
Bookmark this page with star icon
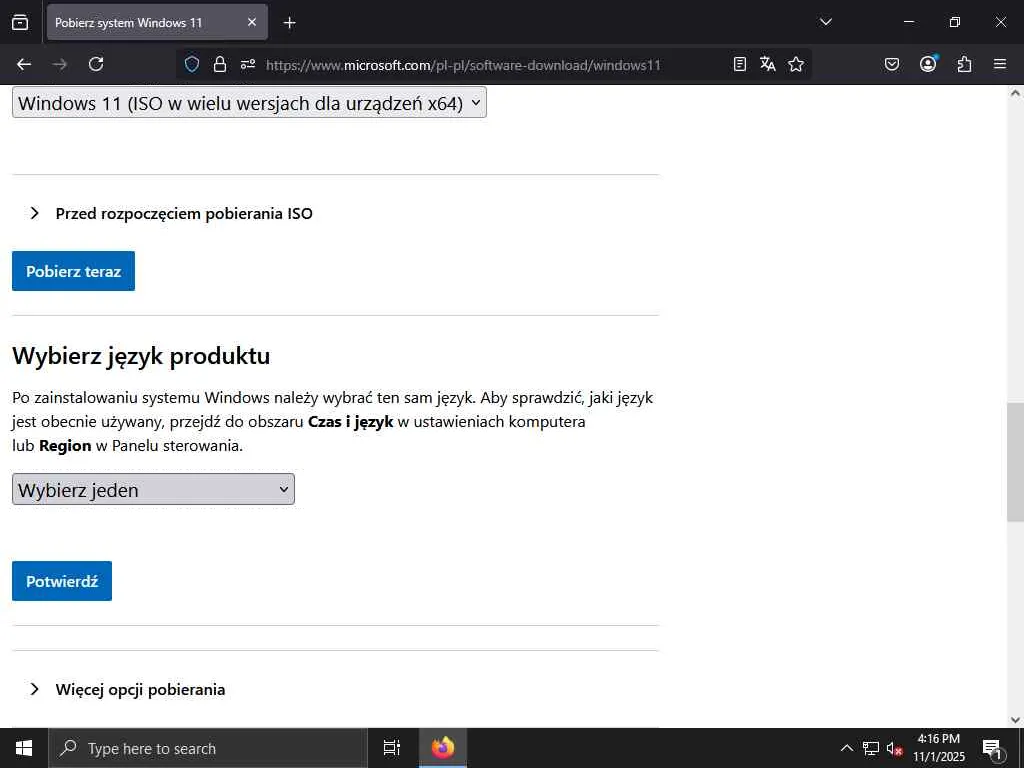coord(795,64)
